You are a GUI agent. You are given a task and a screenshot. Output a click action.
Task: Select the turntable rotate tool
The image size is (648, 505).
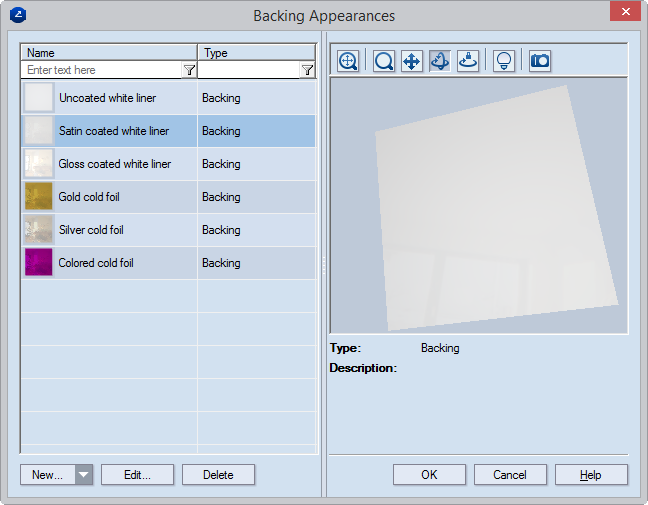pos(467,61)
